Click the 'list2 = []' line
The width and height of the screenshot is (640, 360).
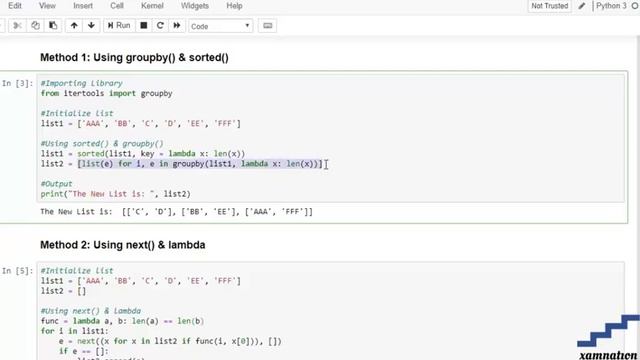click(63, 291)
